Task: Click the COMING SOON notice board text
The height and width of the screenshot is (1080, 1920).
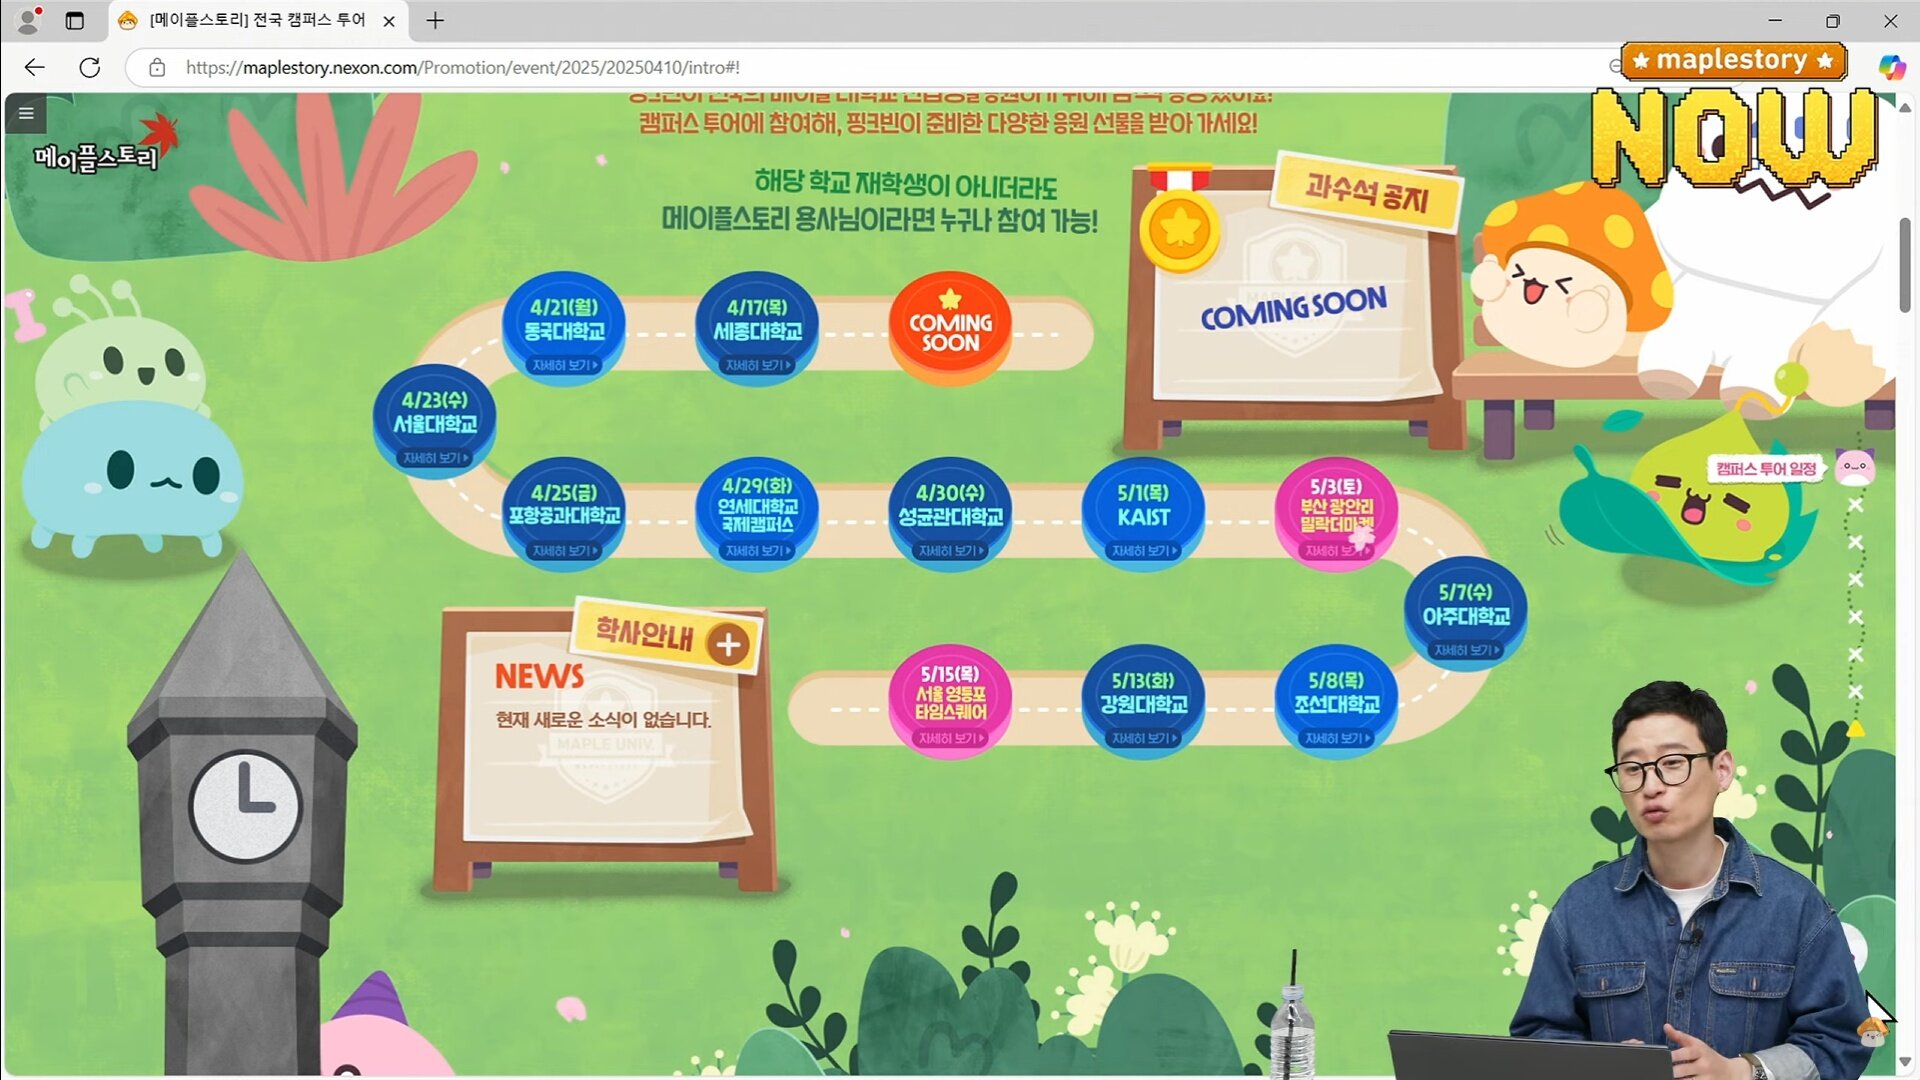Action: point(1293,308)
